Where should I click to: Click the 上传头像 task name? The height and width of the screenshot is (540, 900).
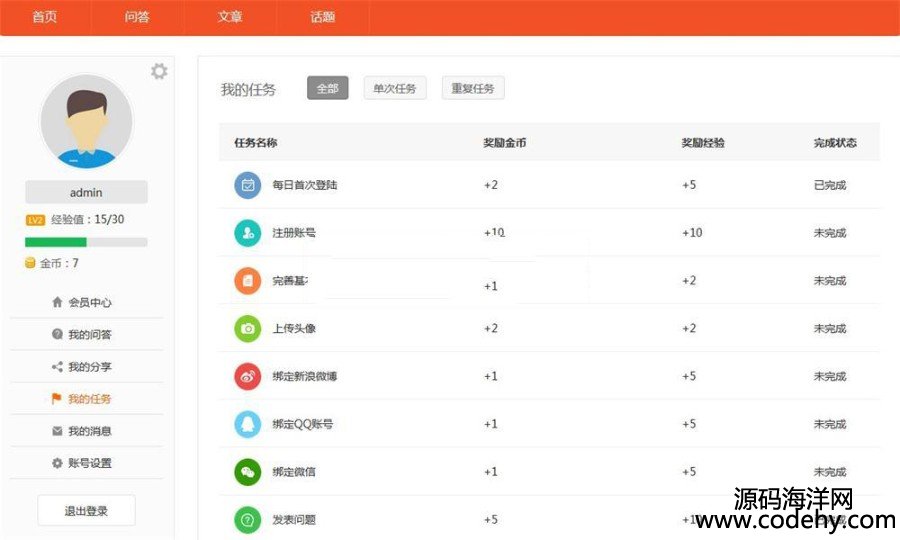[x=294, y=328]
